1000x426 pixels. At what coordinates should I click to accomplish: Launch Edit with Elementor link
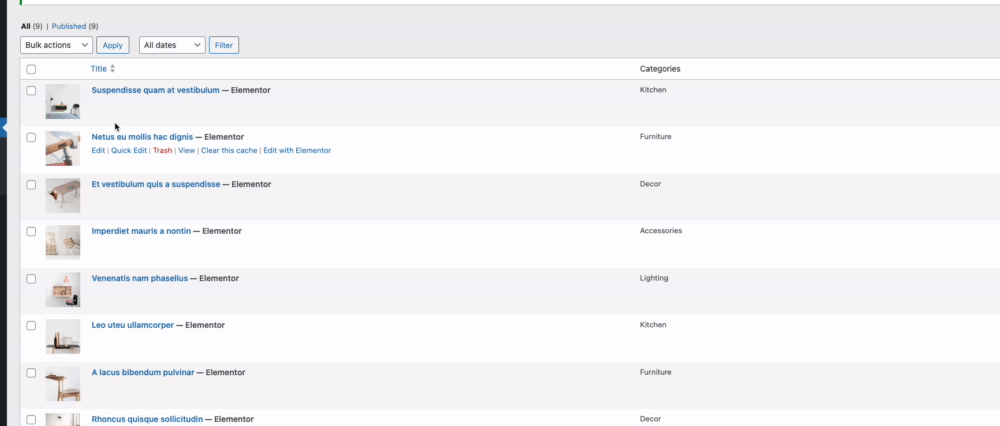click(x=297, y=151)
